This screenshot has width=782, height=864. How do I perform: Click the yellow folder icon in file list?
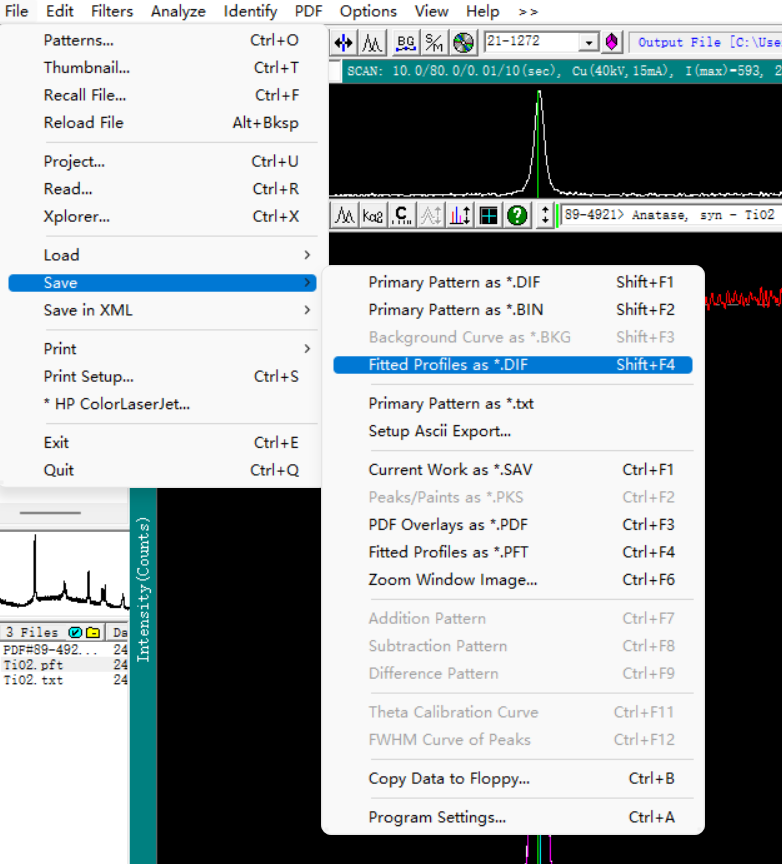tap(92, 632)
